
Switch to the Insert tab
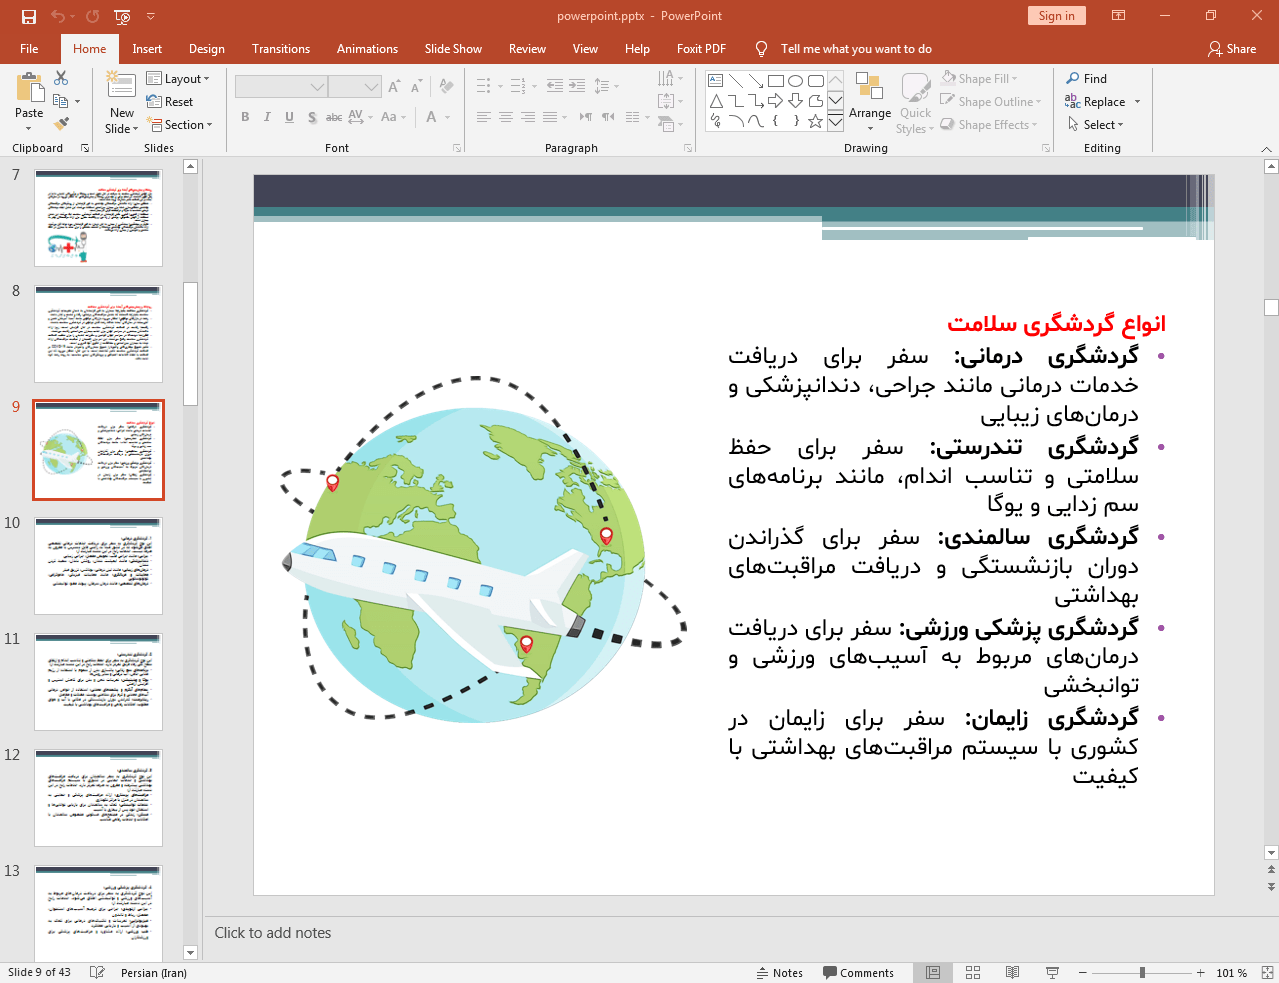147,48
